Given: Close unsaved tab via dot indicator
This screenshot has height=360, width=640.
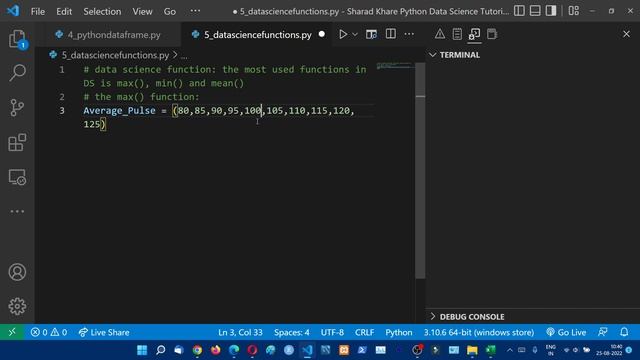Looking at the screenshot, I should [322, 34].
